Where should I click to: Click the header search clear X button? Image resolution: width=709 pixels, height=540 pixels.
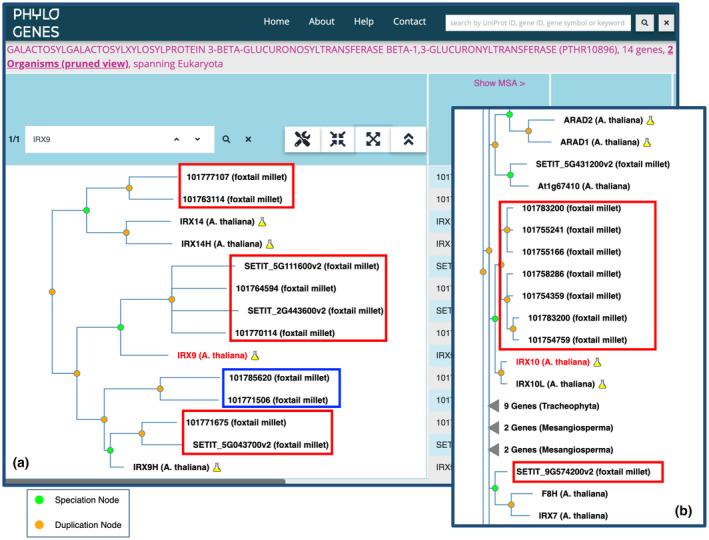point(667,22)
